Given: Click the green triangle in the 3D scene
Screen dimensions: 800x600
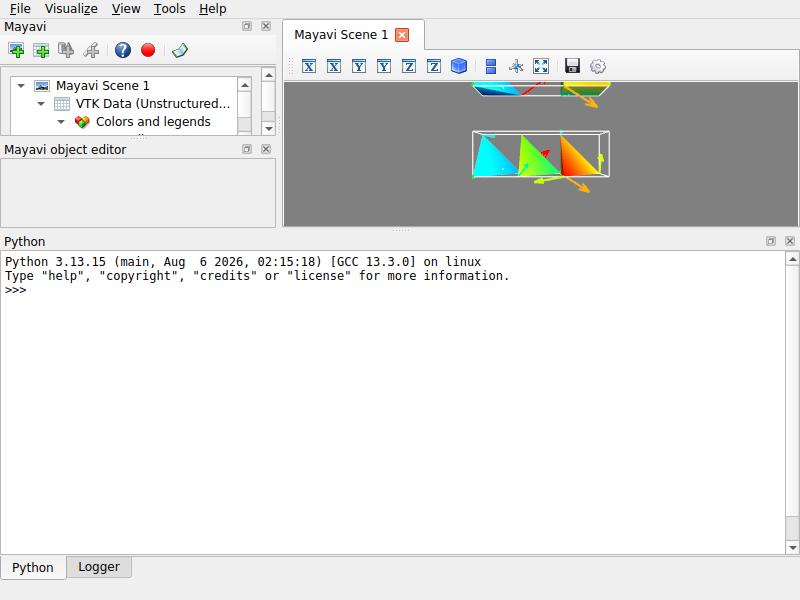Looking at the screenshot, I should pos(533,159).
